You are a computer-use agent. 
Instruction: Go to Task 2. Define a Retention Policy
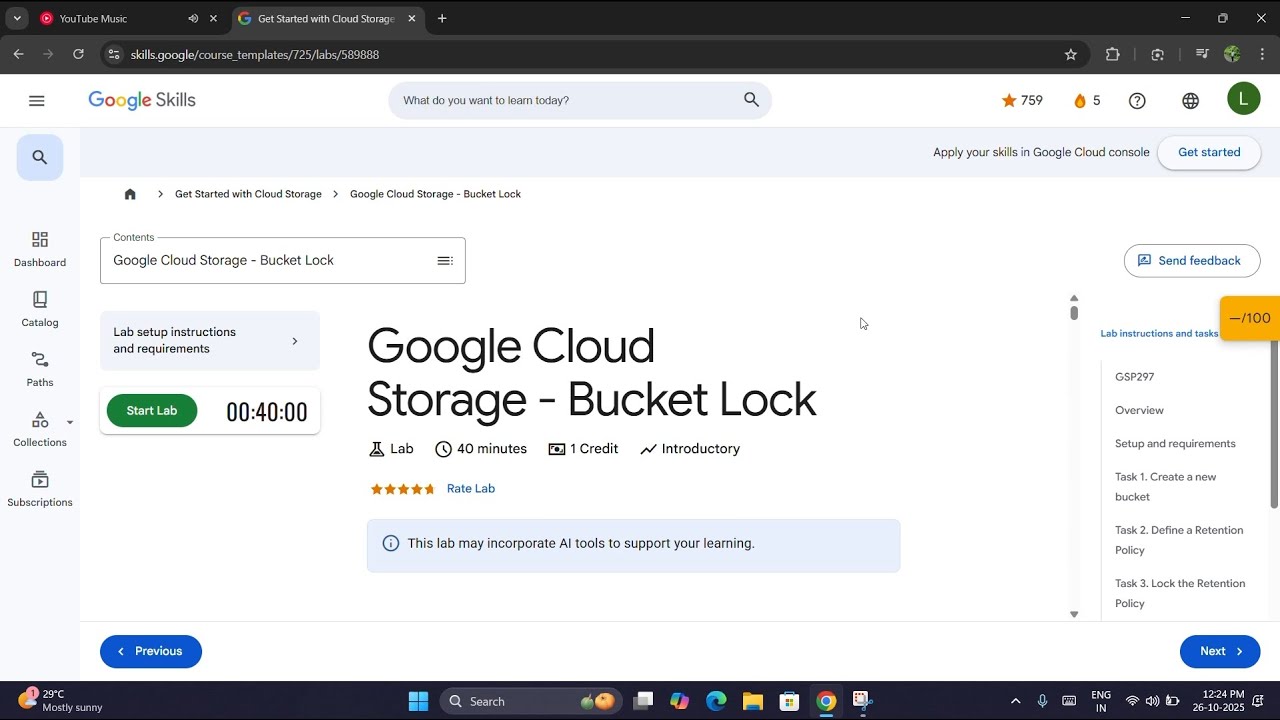click(x=1179, y=540)
